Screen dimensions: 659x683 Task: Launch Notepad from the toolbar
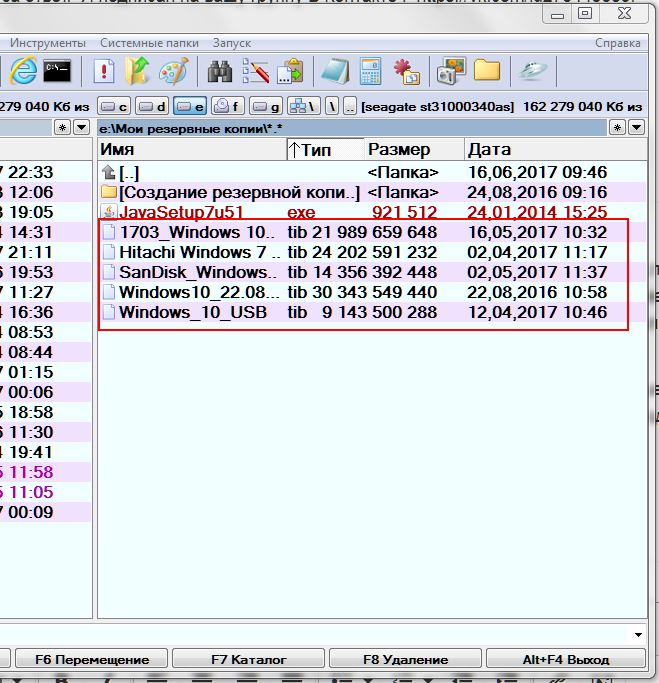(335, 71)
